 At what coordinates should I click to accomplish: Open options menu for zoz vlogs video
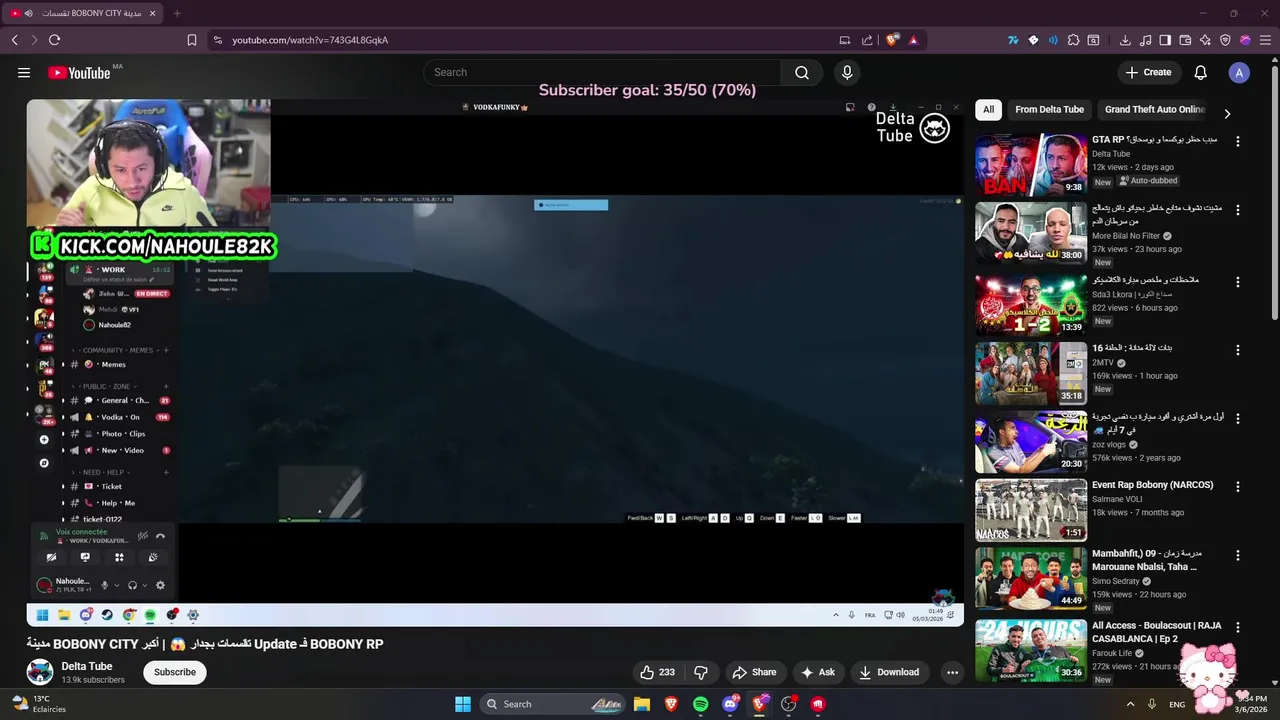point(1238,417)
